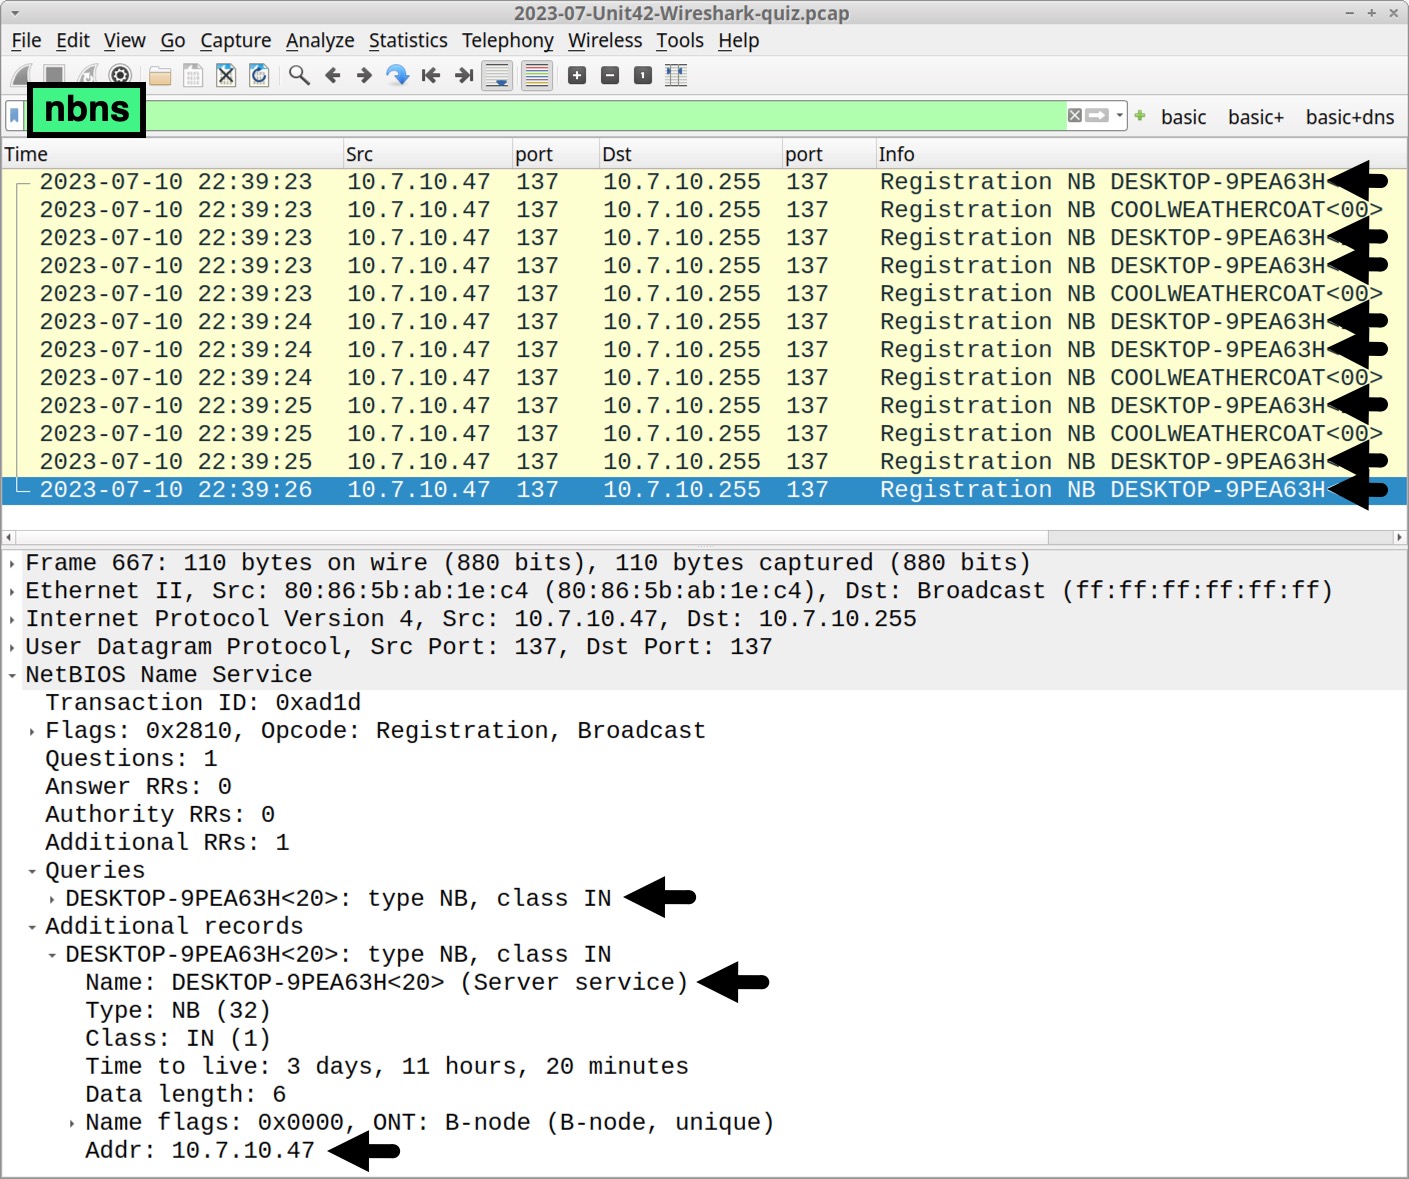The width and height of the screenshot is (1409, 1179).
Task: Reload this capture file
Action: 259,75
